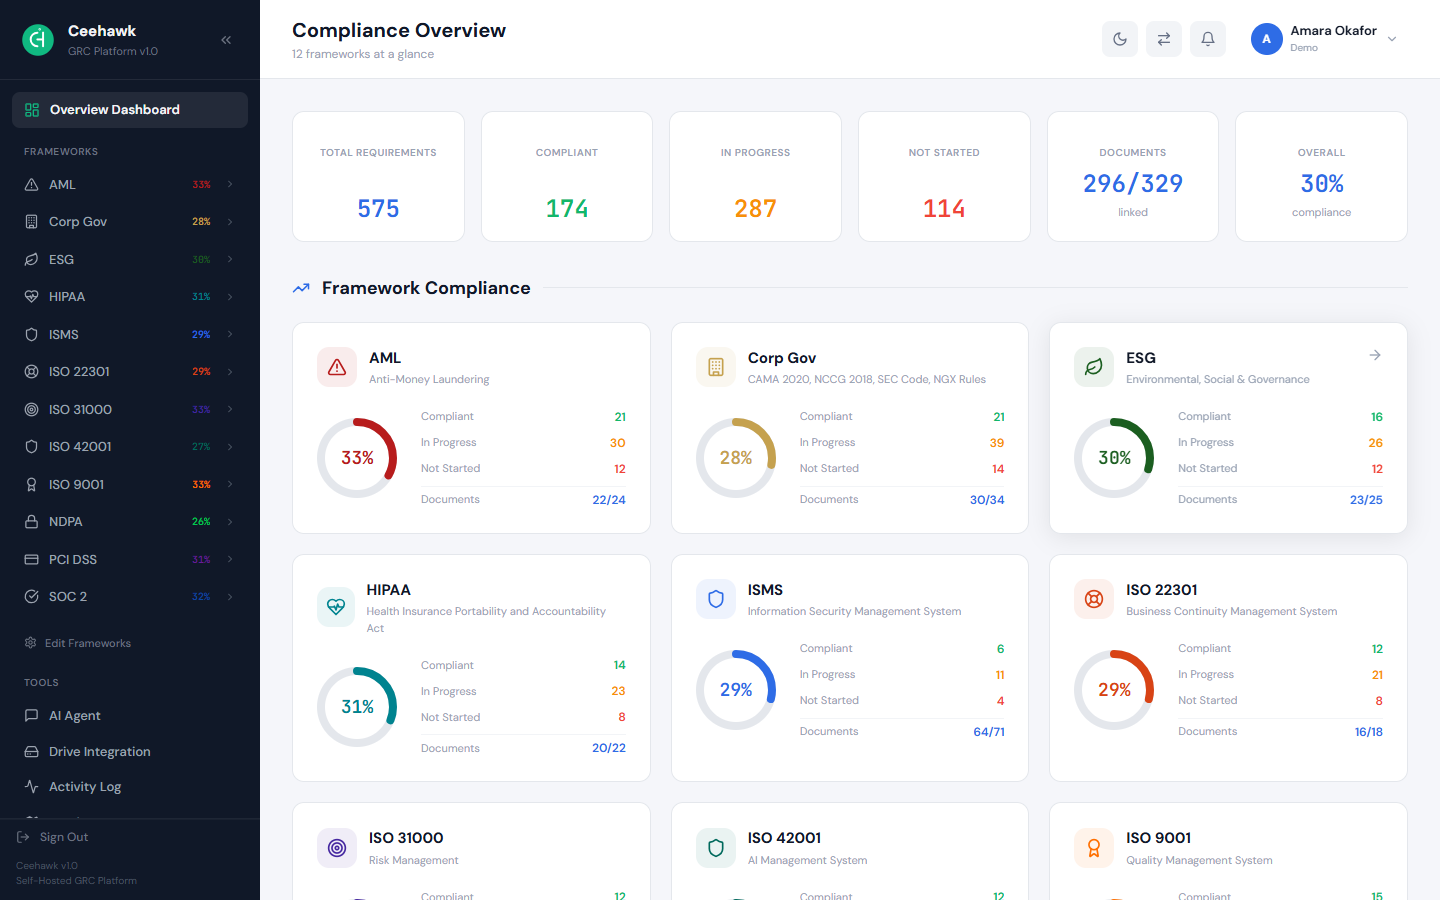Open Overview Dashboard in sidebar
This screenshot has height=900, width=1440.
click(x=130, y=110)
